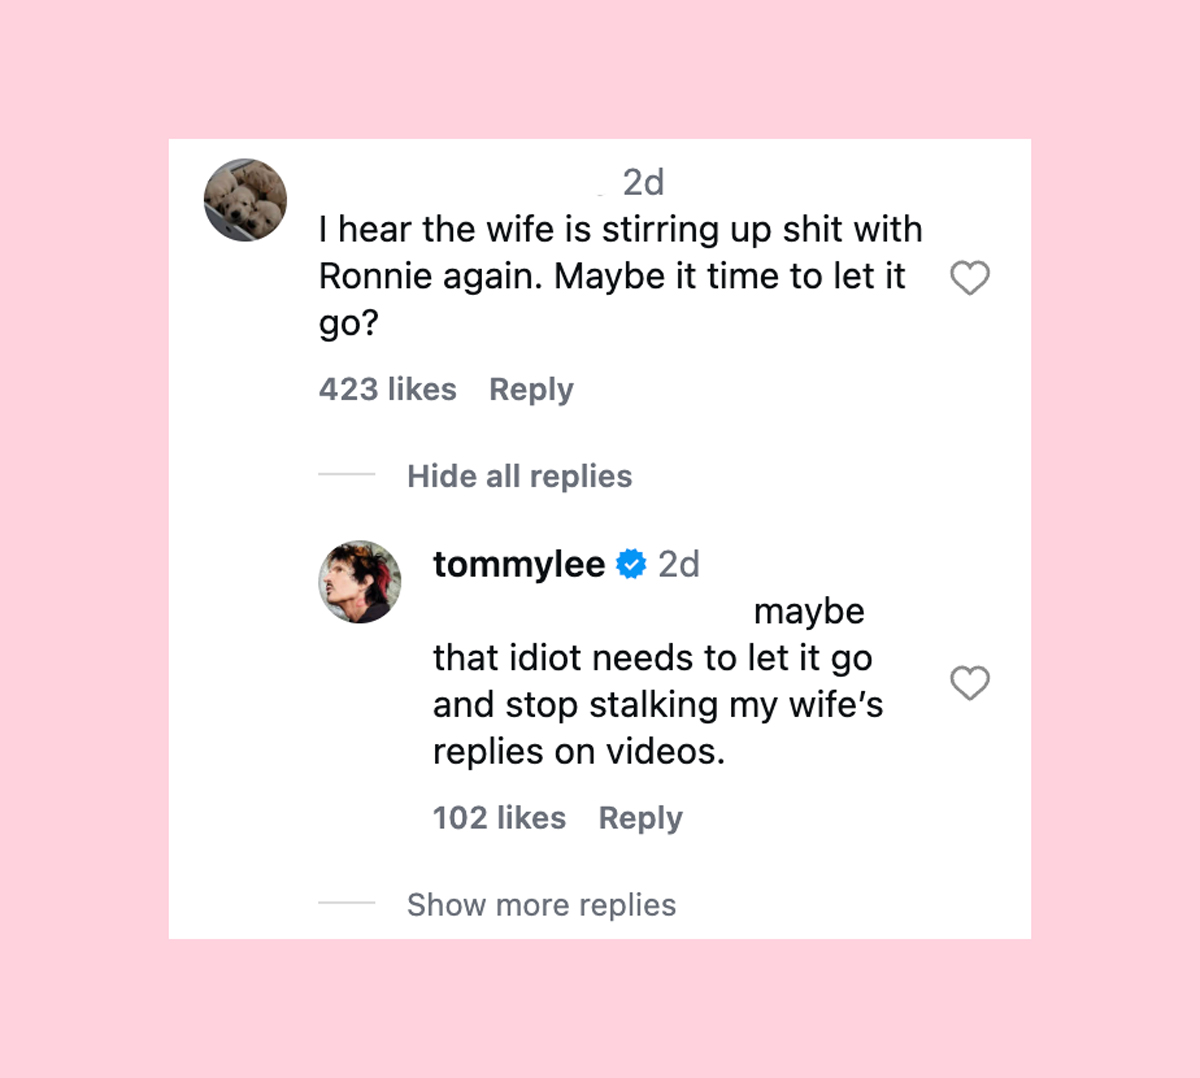1200x1078 pixels.
Task: View '423 likes' on the first comment
Action: pos(387,389)
